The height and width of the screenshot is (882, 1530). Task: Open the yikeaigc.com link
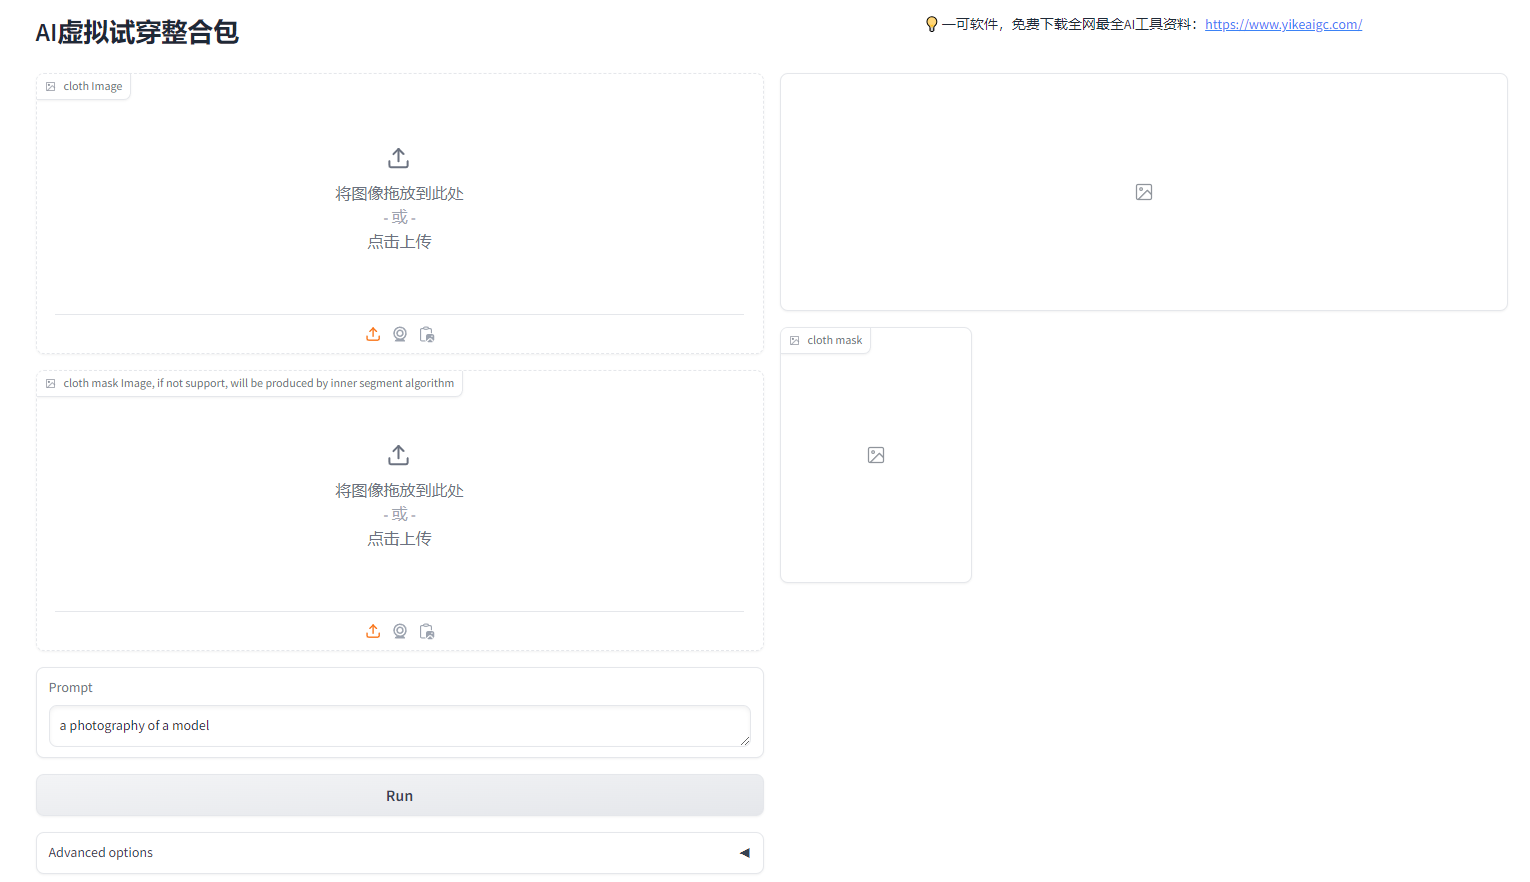point(1283,24)
